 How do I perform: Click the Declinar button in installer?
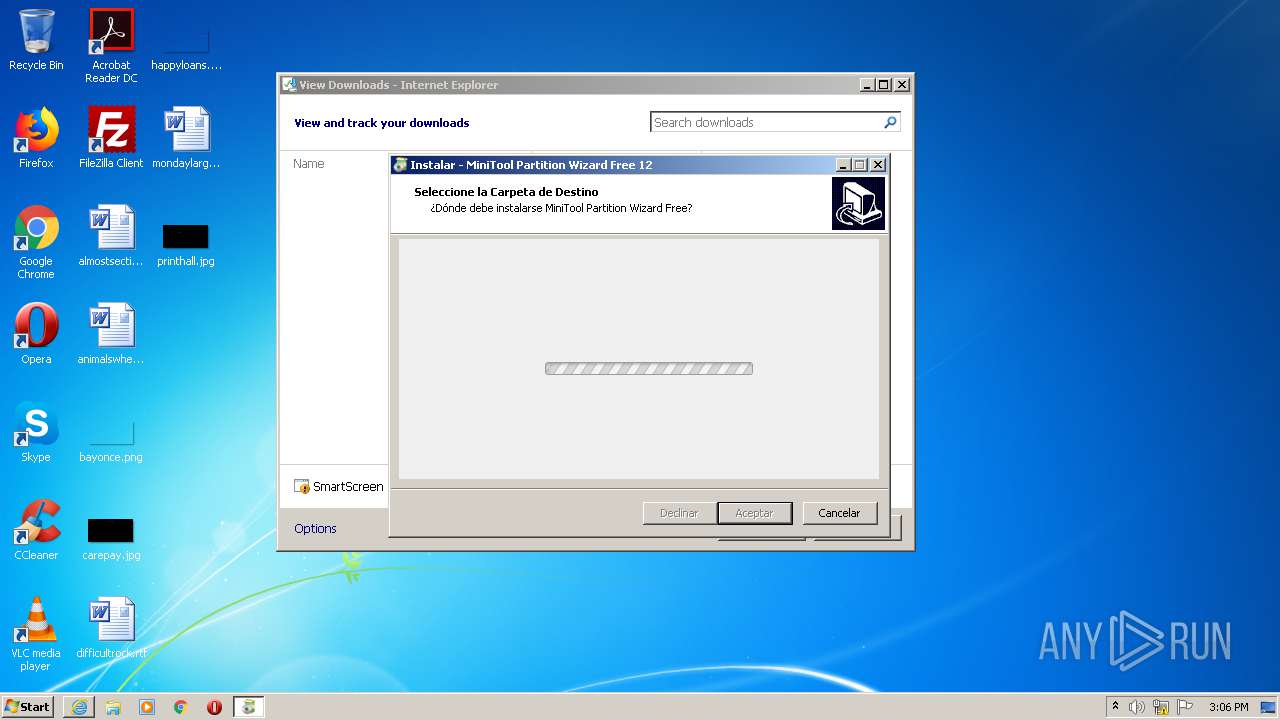pos(679,513)
